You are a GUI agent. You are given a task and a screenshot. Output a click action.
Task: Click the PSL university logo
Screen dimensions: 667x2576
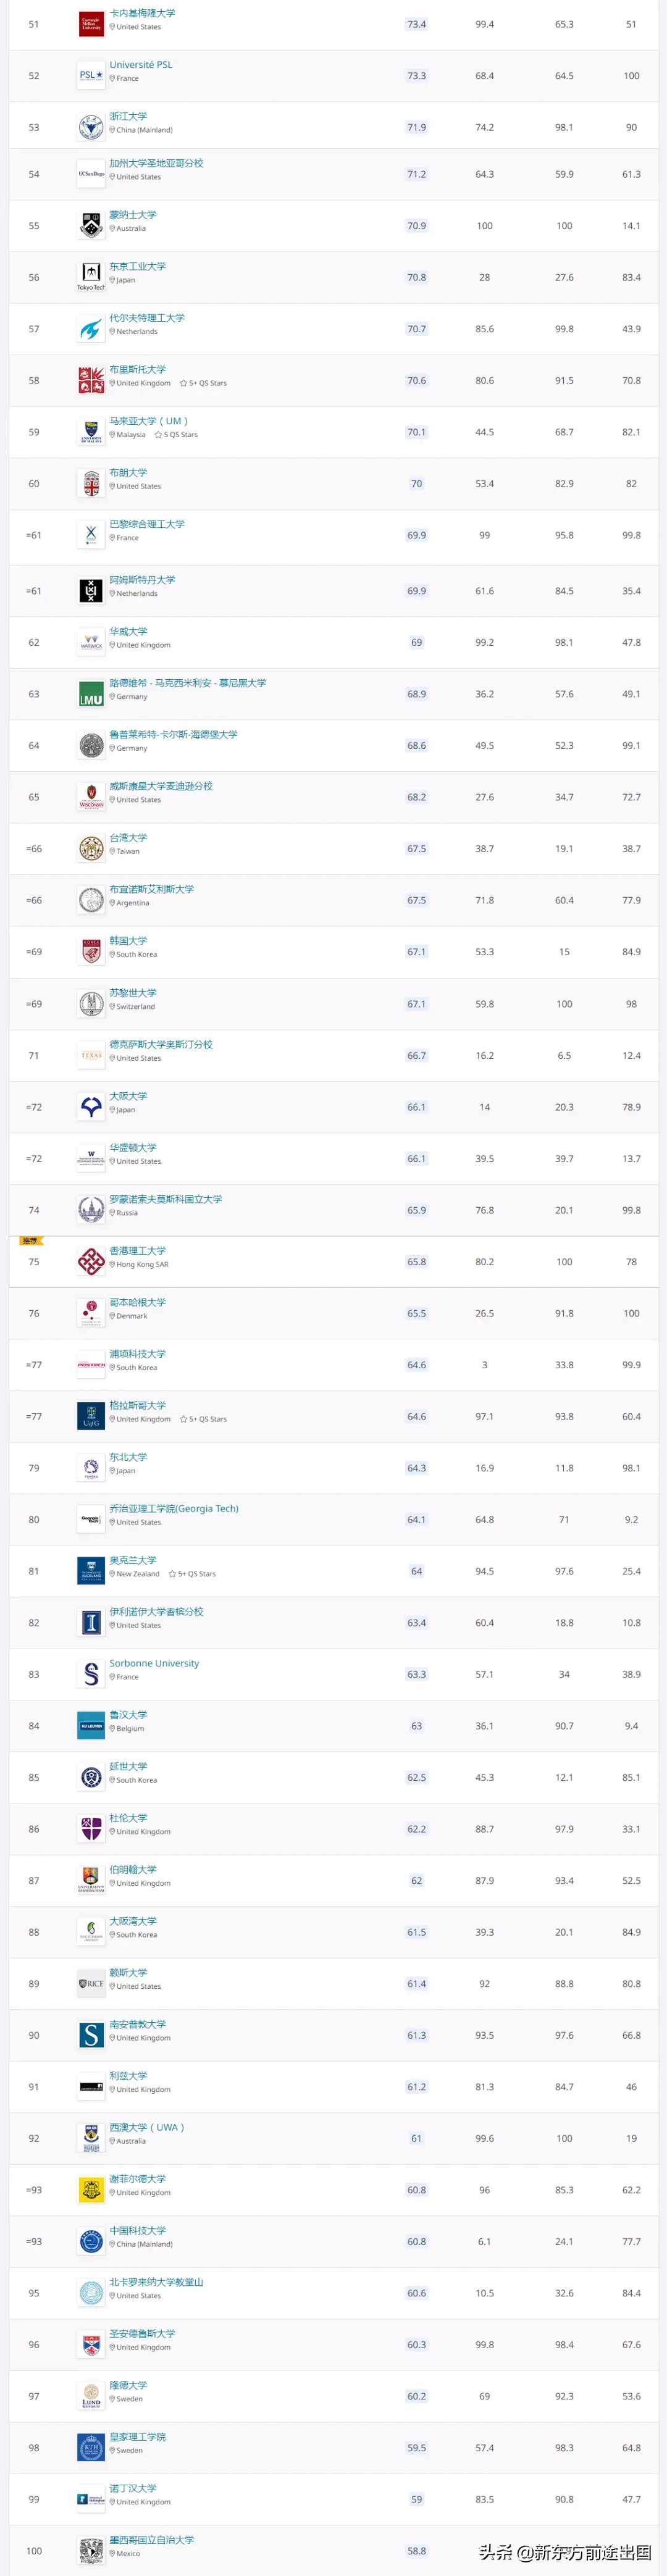(x=91, y=76)
